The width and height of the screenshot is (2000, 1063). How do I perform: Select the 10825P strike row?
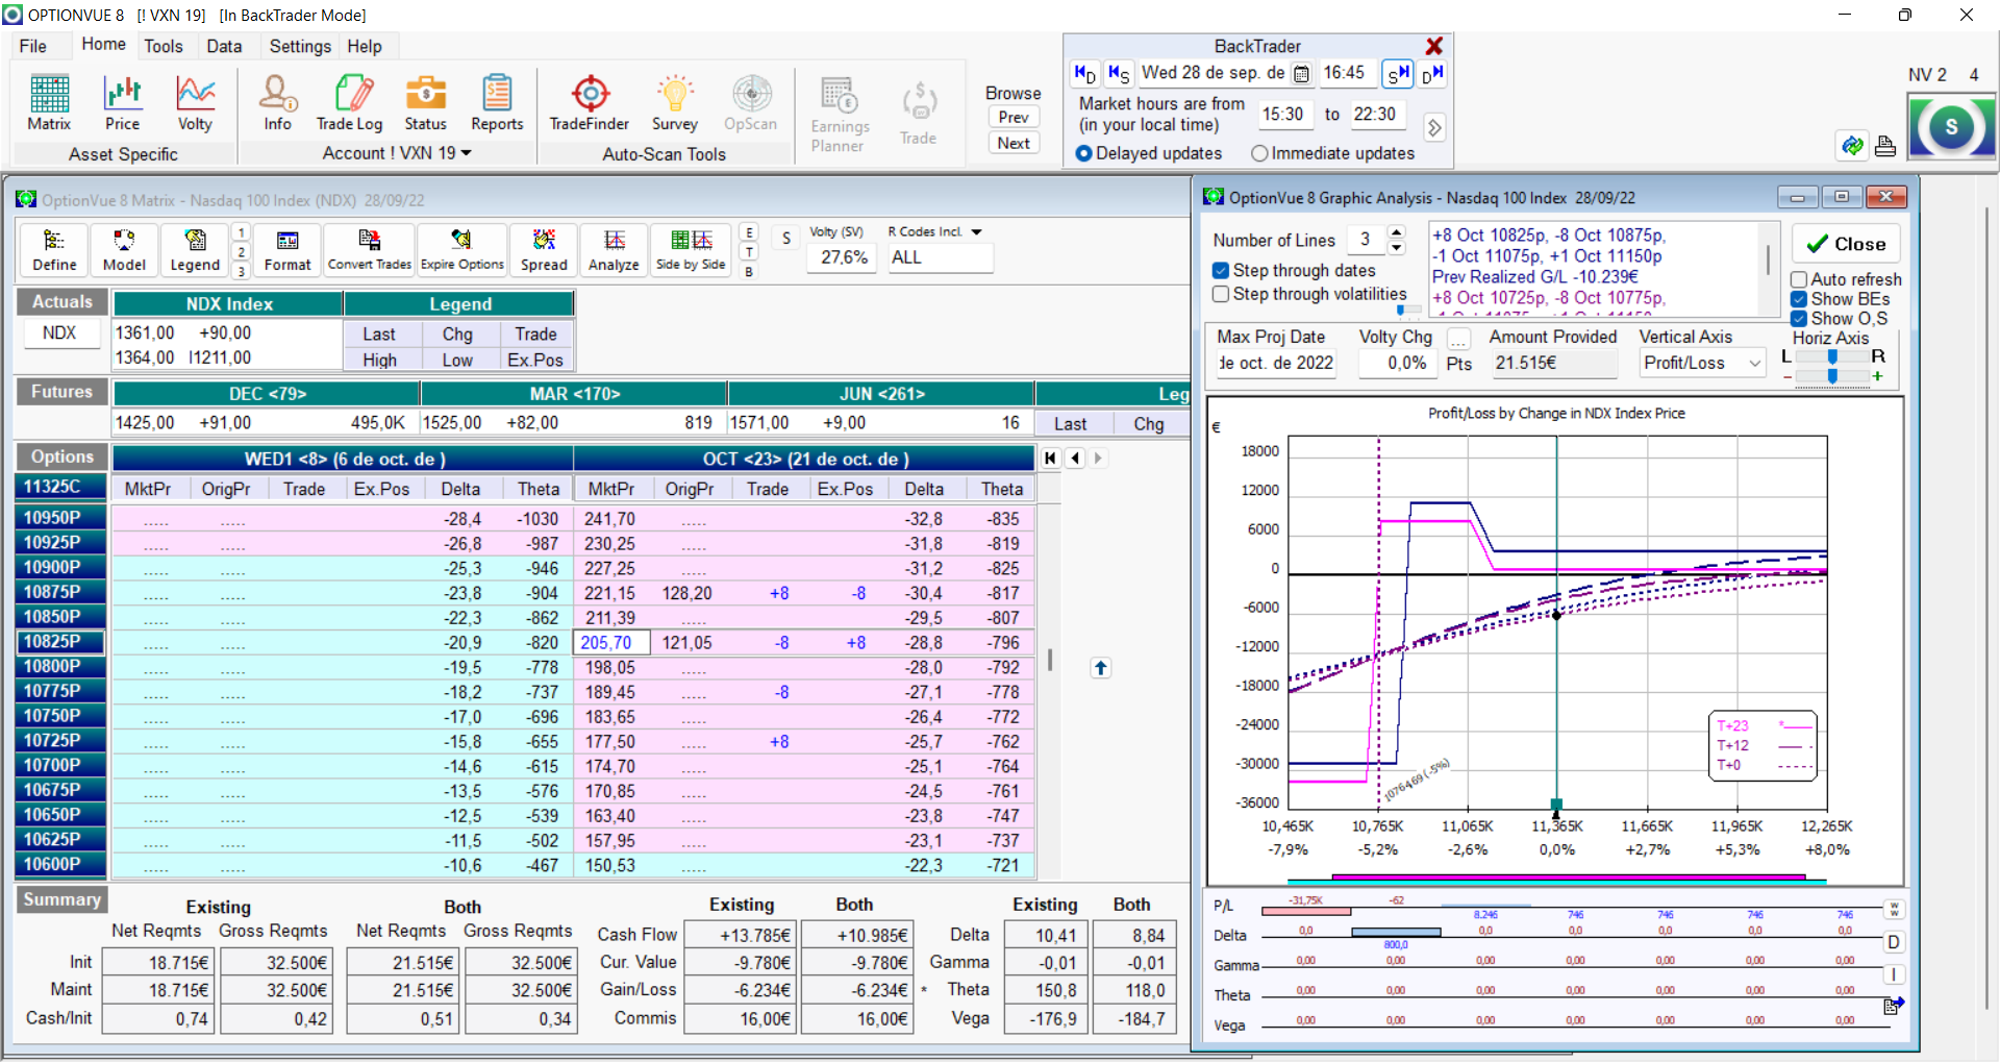click(x=60, y=641)
